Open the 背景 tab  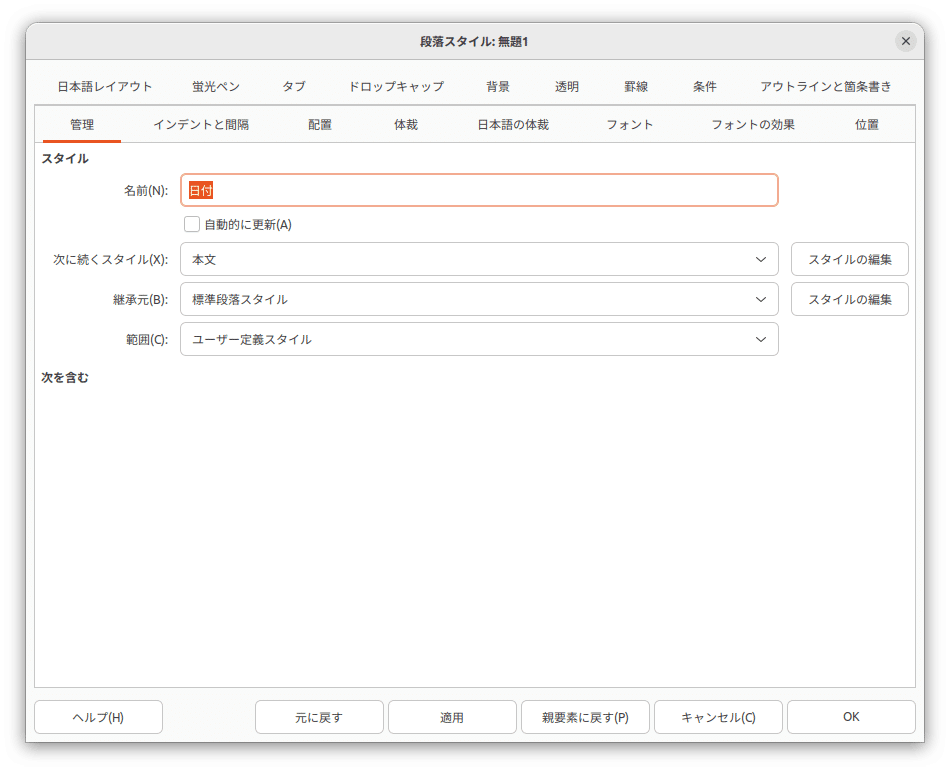coord(498,87)
